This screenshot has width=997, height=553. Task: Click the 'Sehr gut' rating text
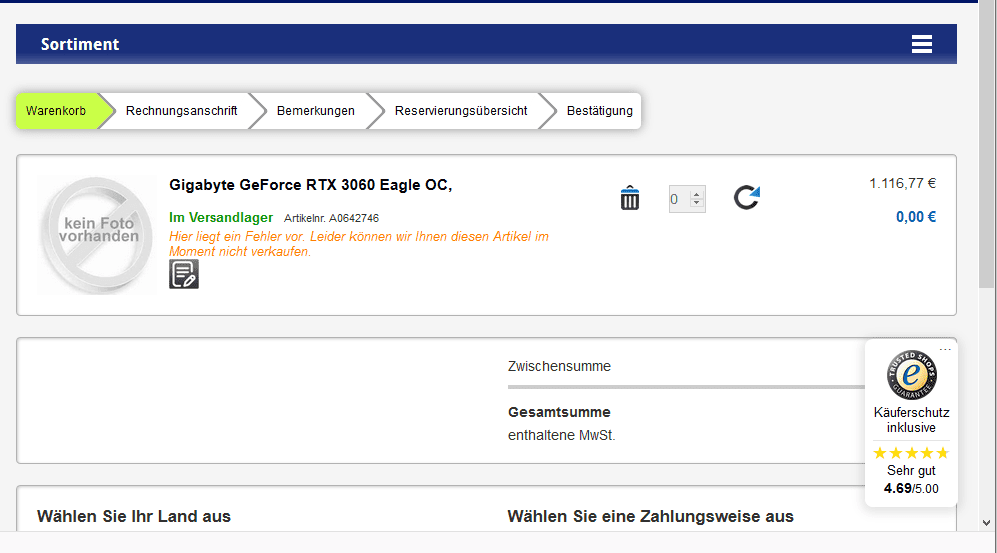911,470
